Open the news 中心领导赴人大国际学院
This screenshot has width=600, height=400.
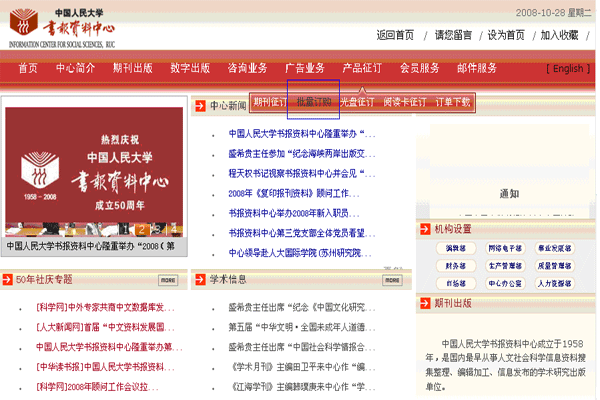(x=300, y=253)
